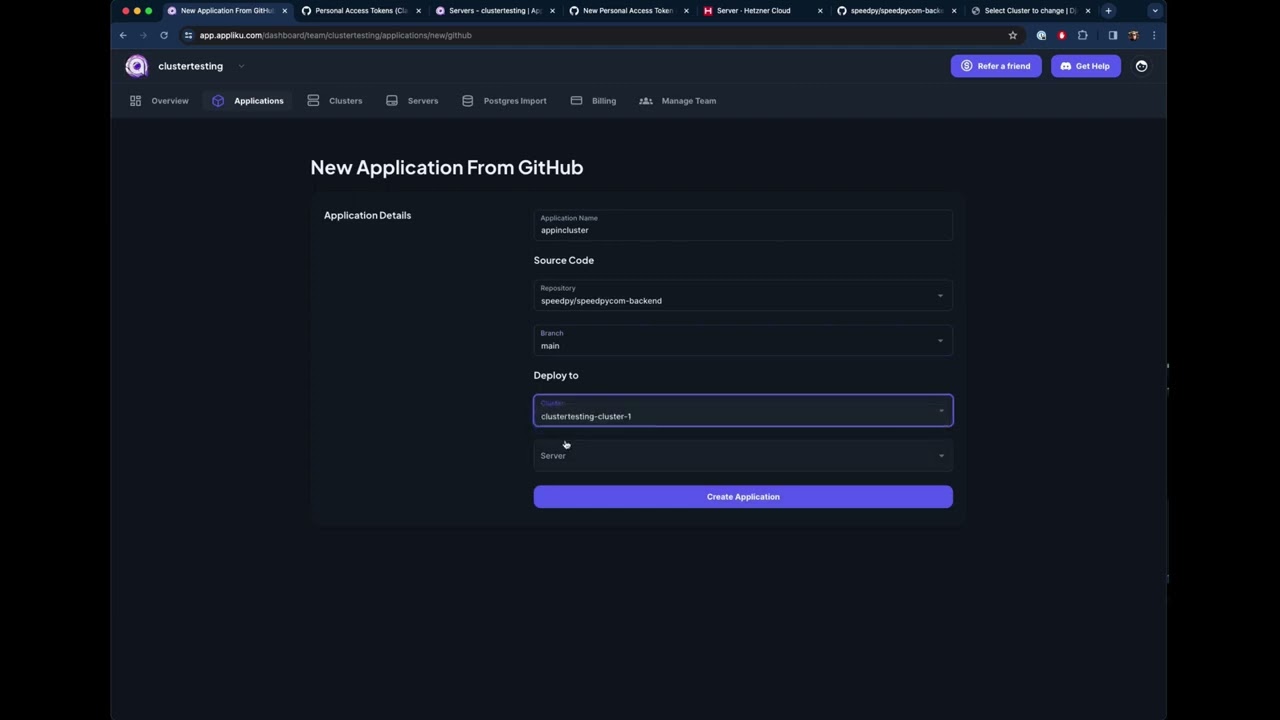Click the Application Name input field
This screenshot has width=1280, height=720.
coord(743,225)
